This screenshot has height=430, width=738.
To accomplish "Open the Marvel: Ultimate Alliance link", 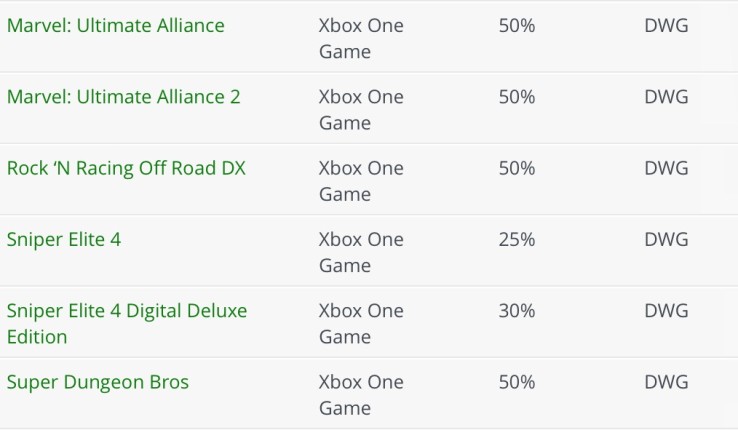I will pos(115,25).
